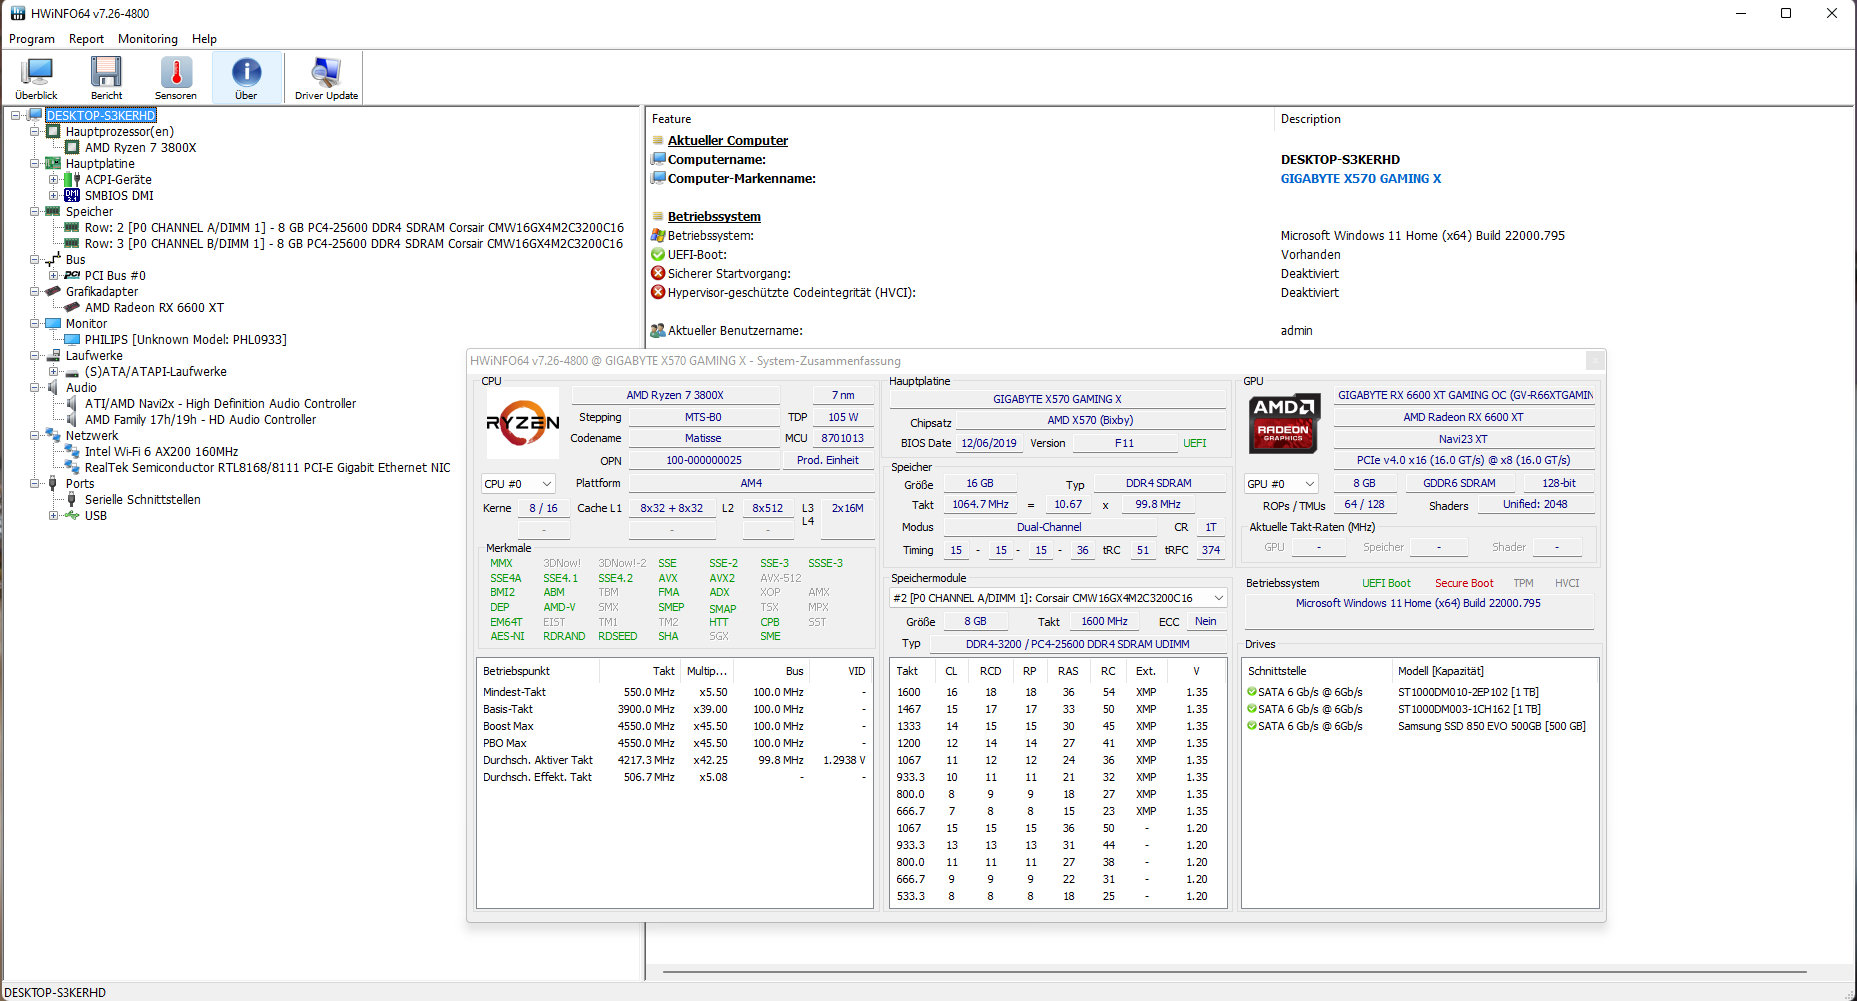The height and width of the screenshot is (1001, 1857).
Task: Open the Über info panel
Action: (246, 76)
